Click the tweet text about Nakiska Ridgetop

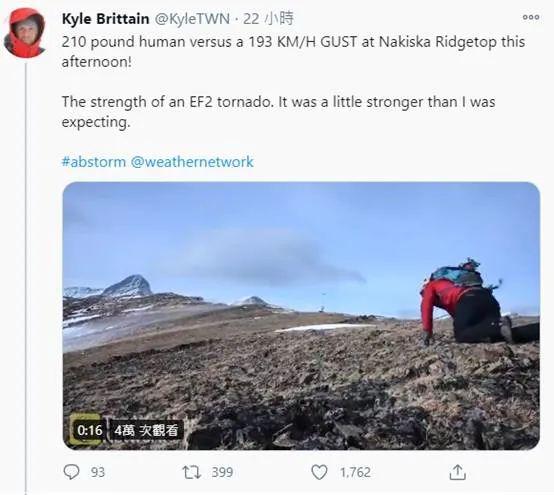coord(293,52)
